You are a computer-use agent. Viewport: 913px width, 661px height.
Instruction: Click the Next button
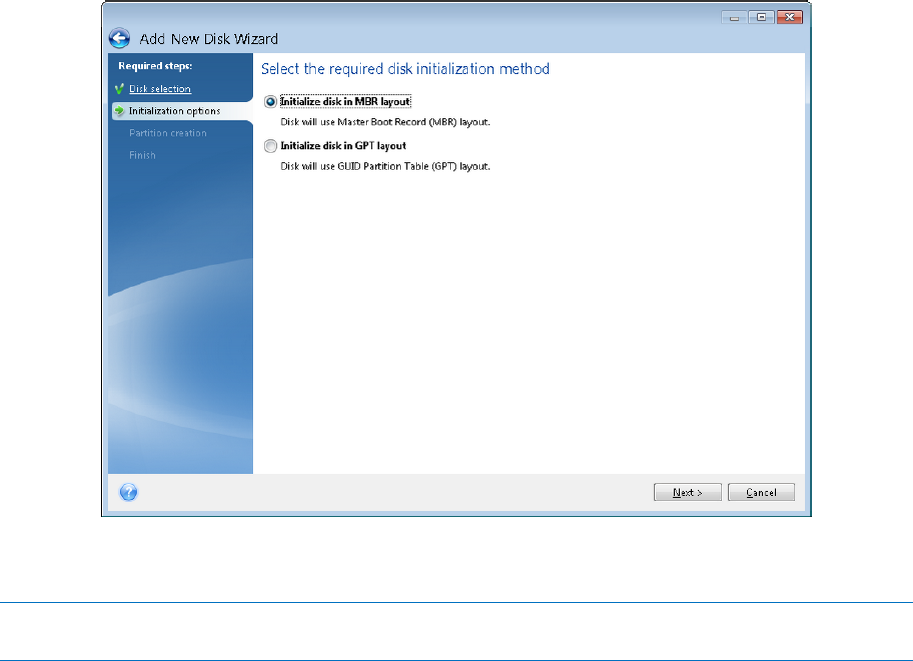(688, 492)
